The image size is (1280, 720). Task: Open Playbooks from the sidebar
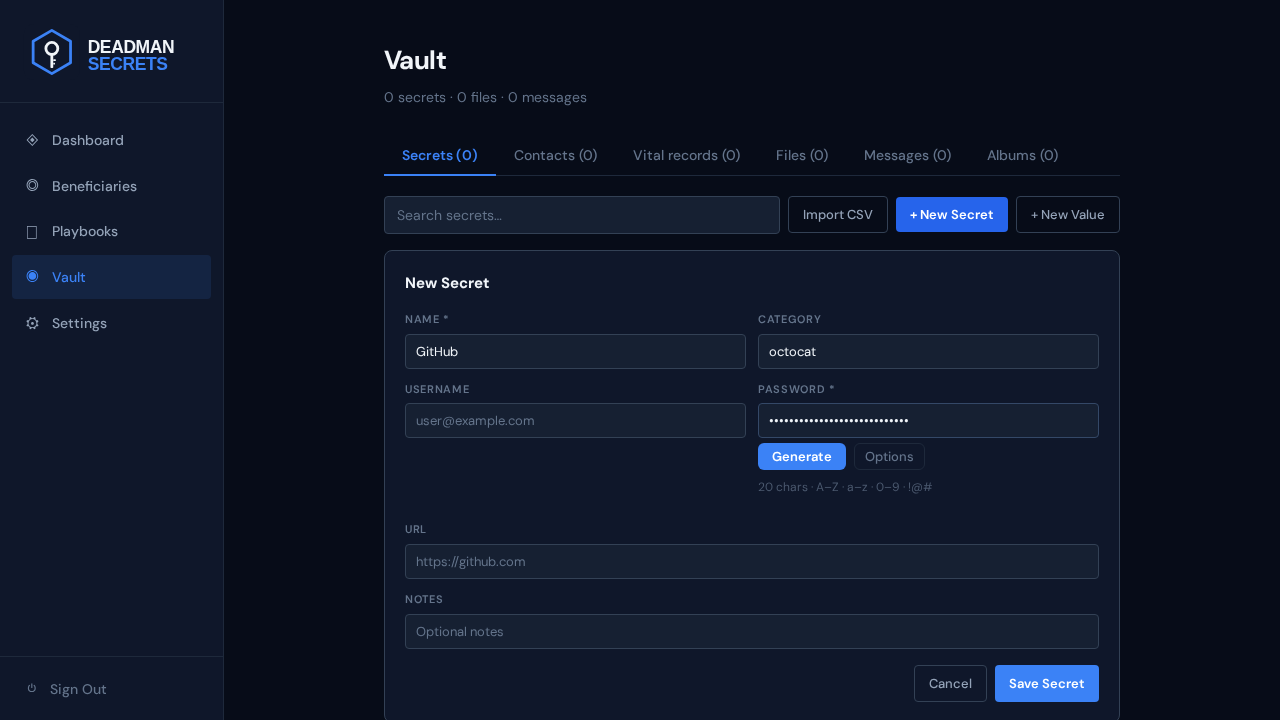coord(111,231)
